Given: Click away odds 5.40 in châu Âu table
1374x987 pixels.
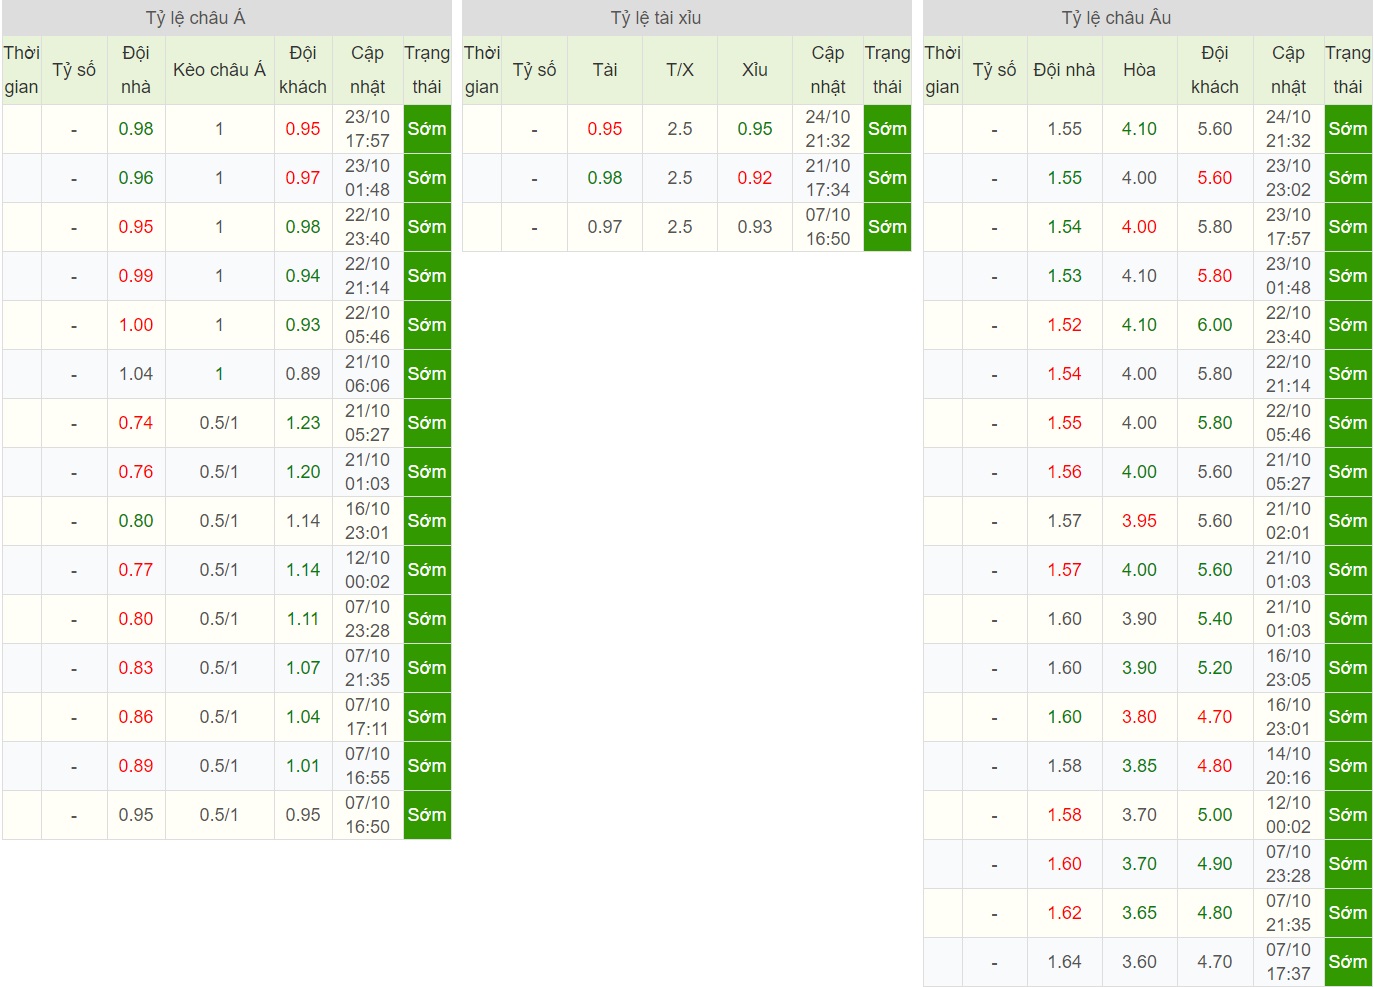Looking at the screenshot, I should tap(1215, 619).
